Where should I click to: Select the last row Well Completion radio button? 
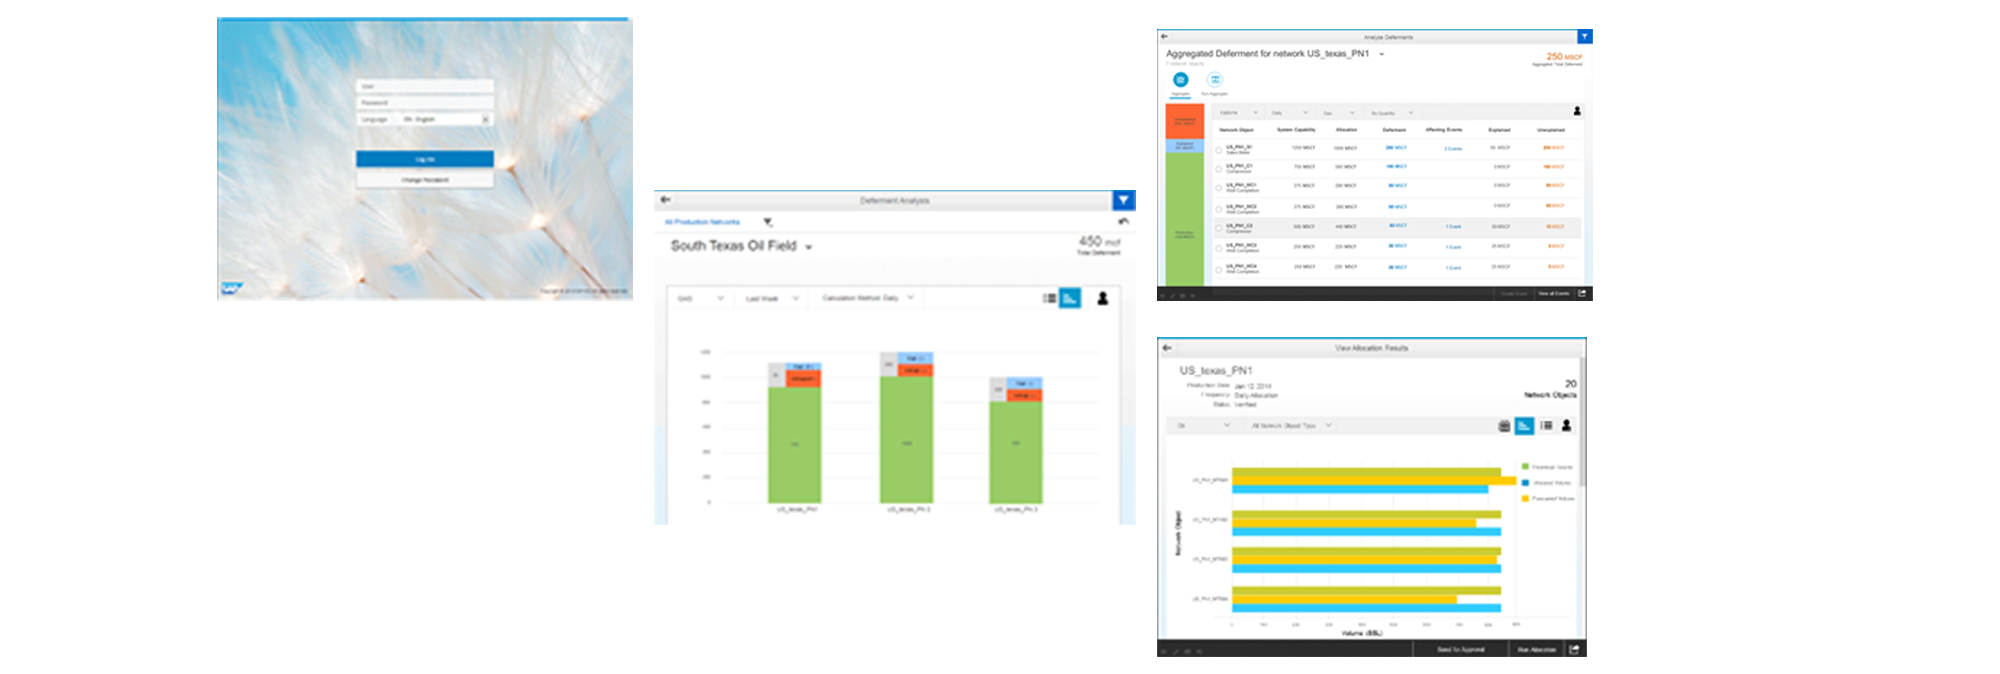pyautogui.click(x=1218, y=268)
